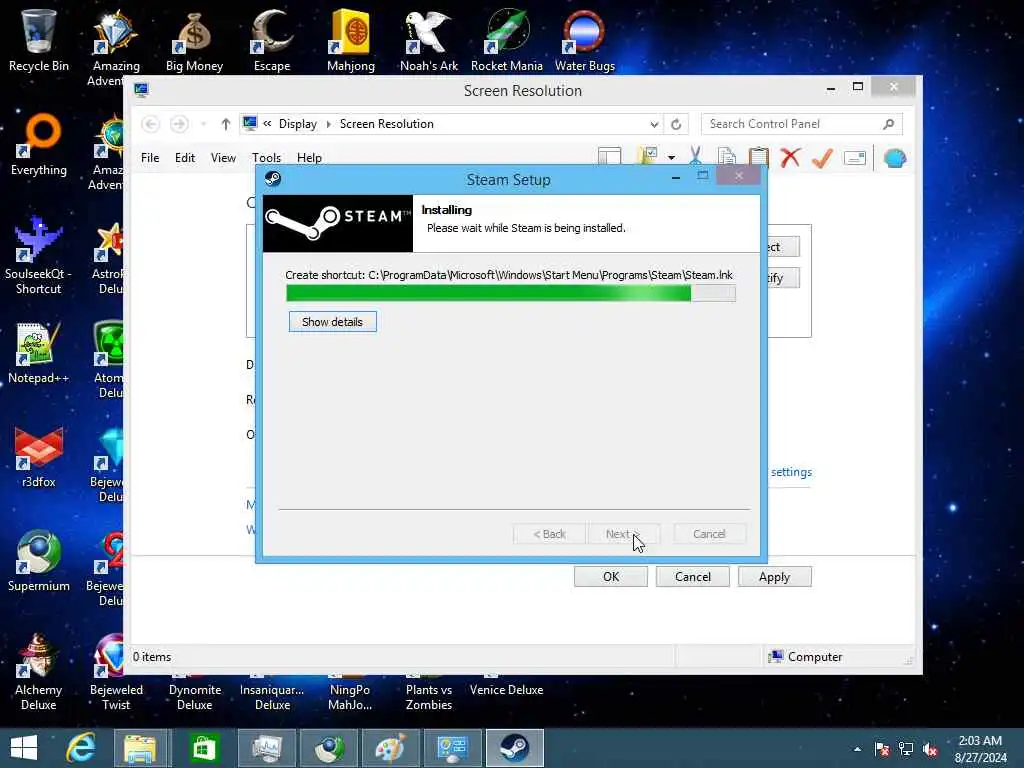Click Apply in Screen Resolution window

click(775, 577)
